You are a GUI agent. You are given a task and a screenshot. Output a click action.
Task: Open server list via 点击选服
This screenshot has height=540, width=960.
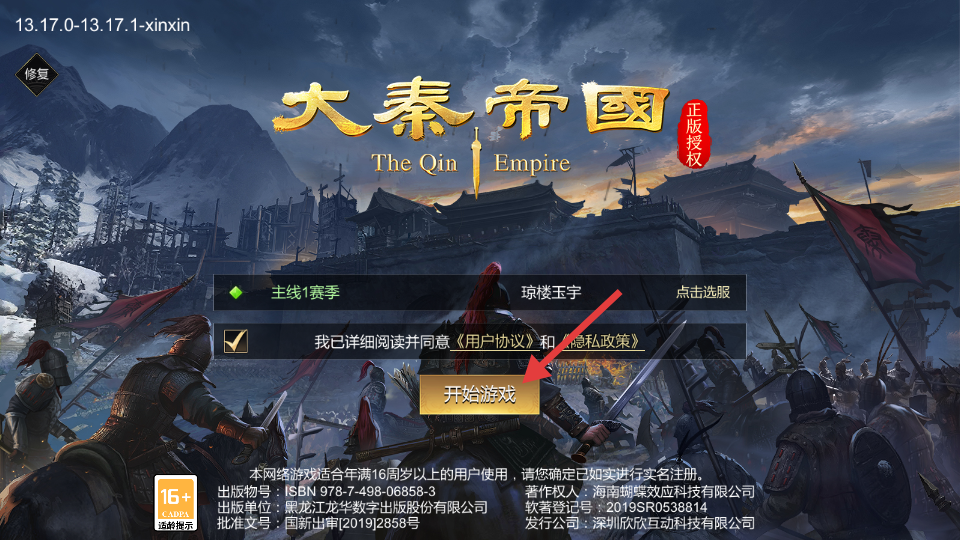tap(703, 292)
